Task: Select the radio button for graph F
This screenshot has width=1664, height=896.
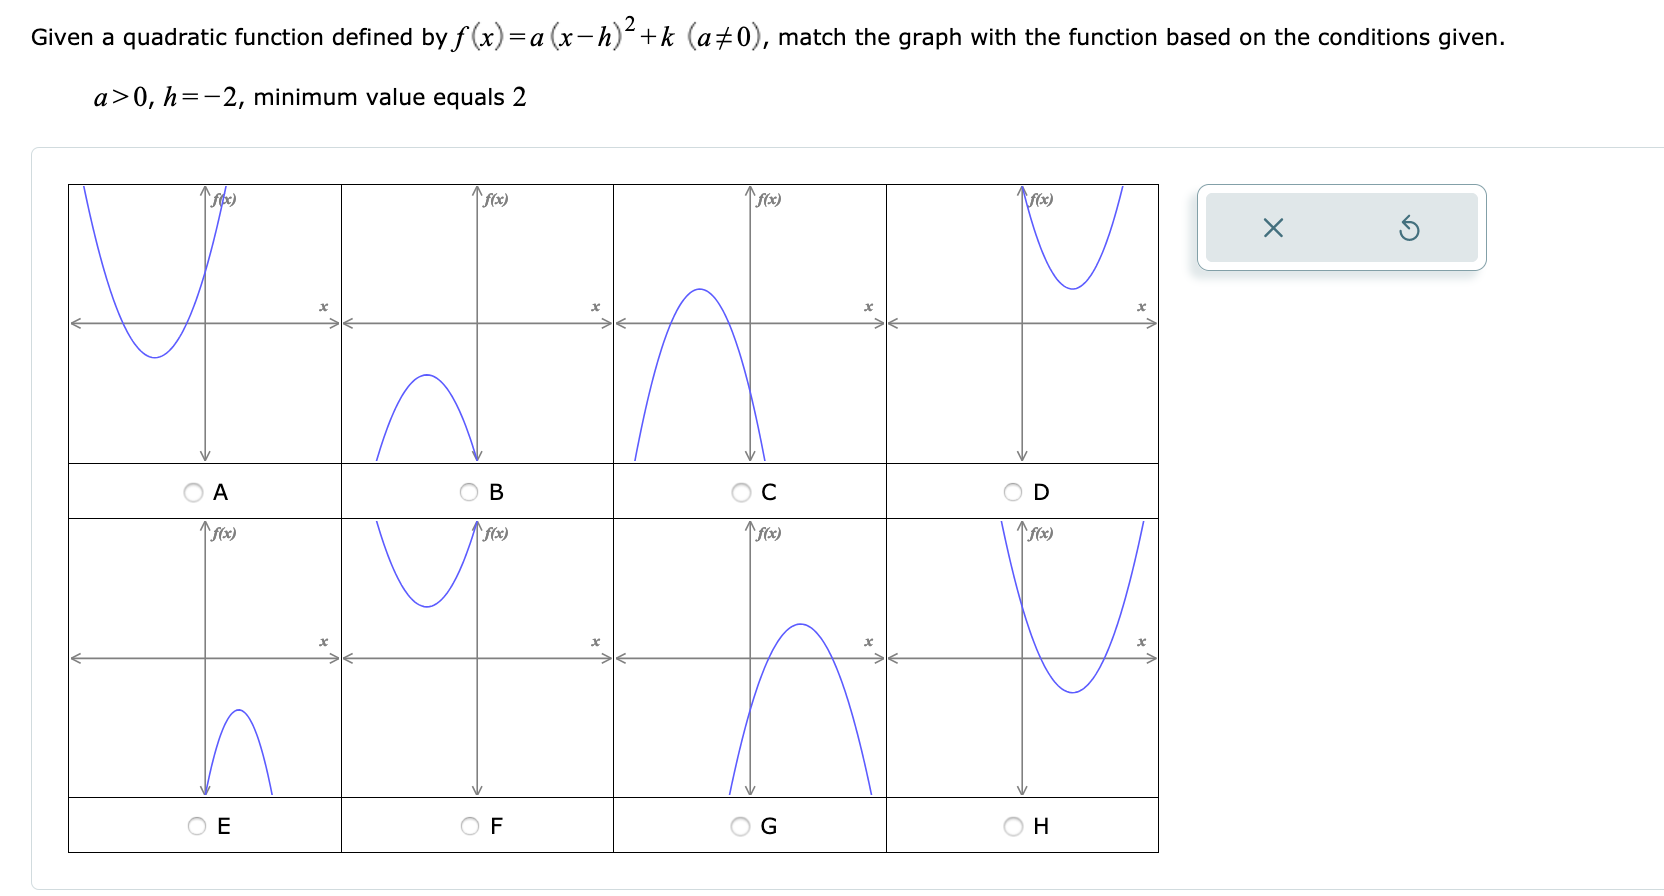Action: 469,825
